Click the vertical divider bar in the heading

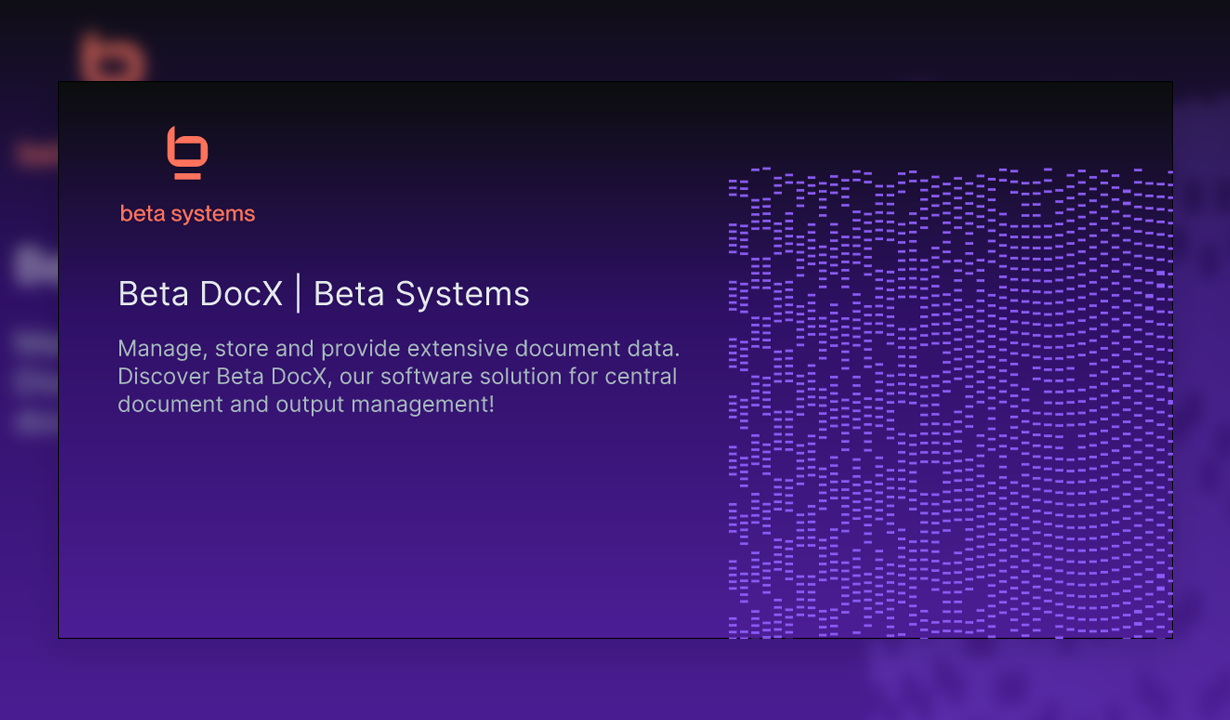(300, 292)
